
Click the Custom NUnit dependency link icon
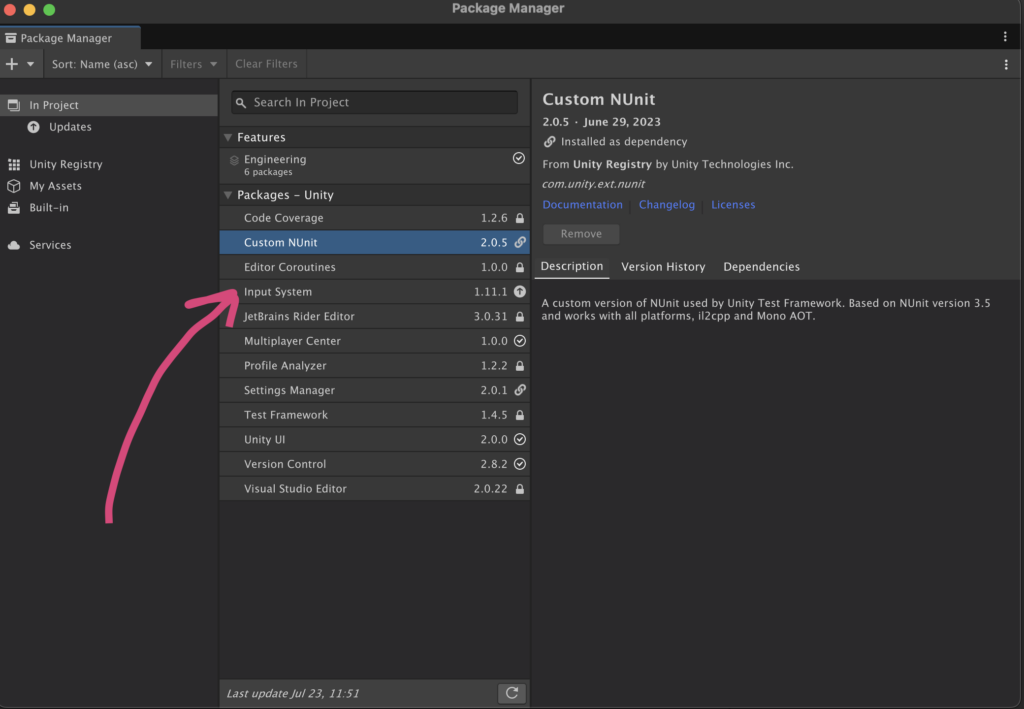[x=519, y=243]
